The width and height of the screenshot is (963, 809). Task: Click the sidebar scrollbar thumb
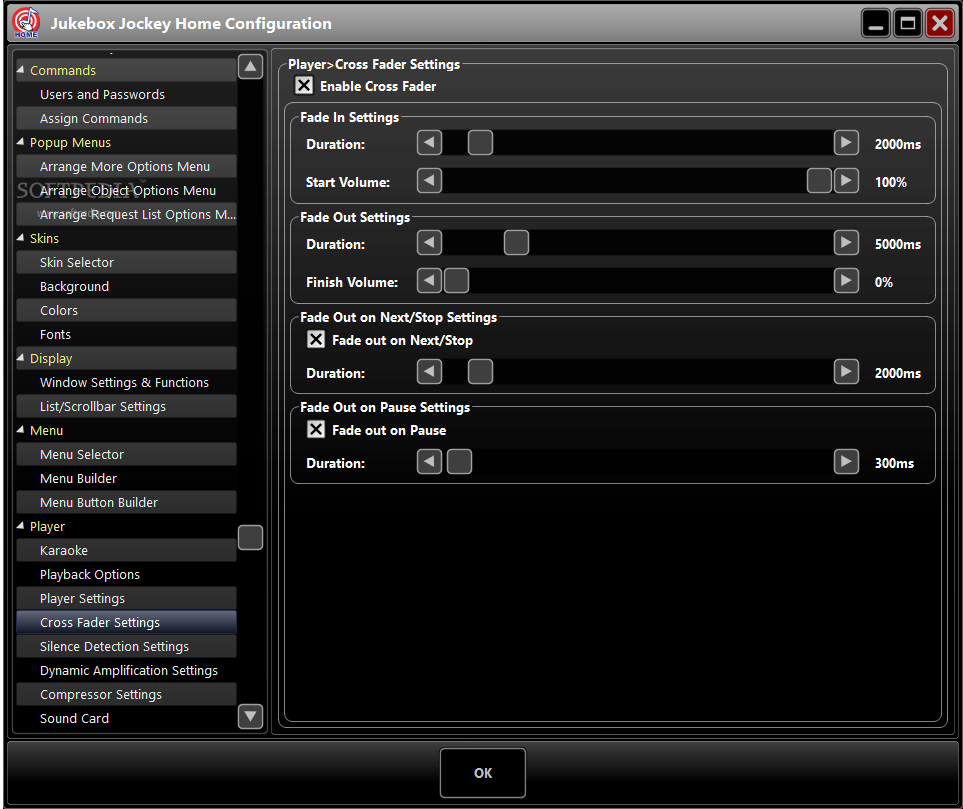click(x=250, y=537)
